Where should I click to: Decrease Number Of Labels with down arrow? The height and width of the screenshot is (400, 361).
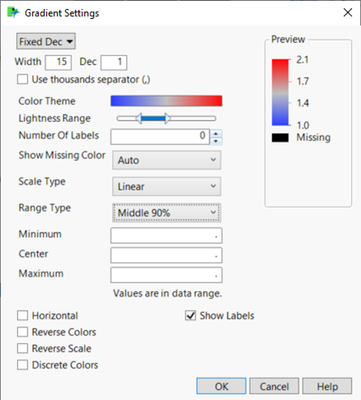point(216,141)
